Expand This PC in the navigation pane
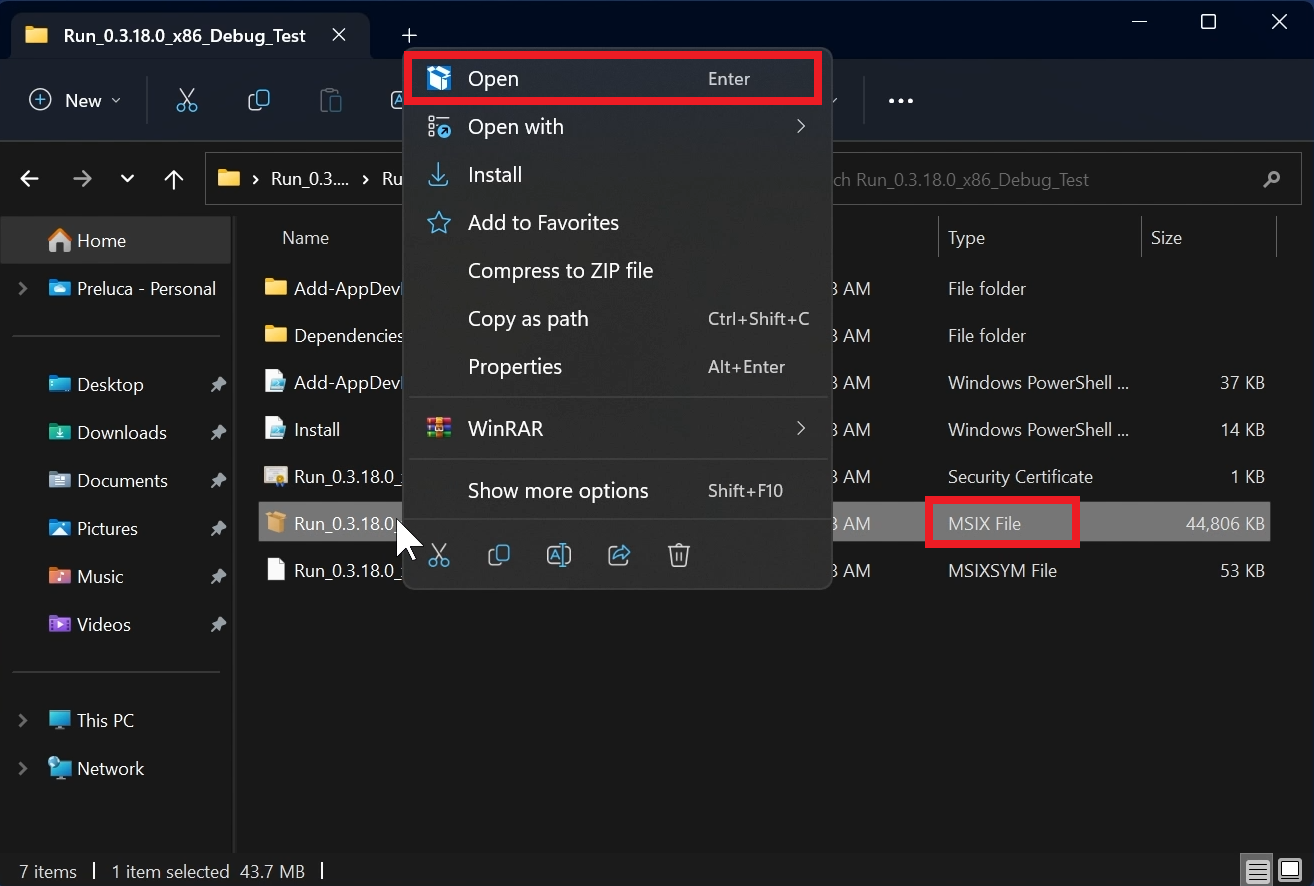The height and width of the screenshot is (886, 1314). pyautogui.click(x=22, y=720)
